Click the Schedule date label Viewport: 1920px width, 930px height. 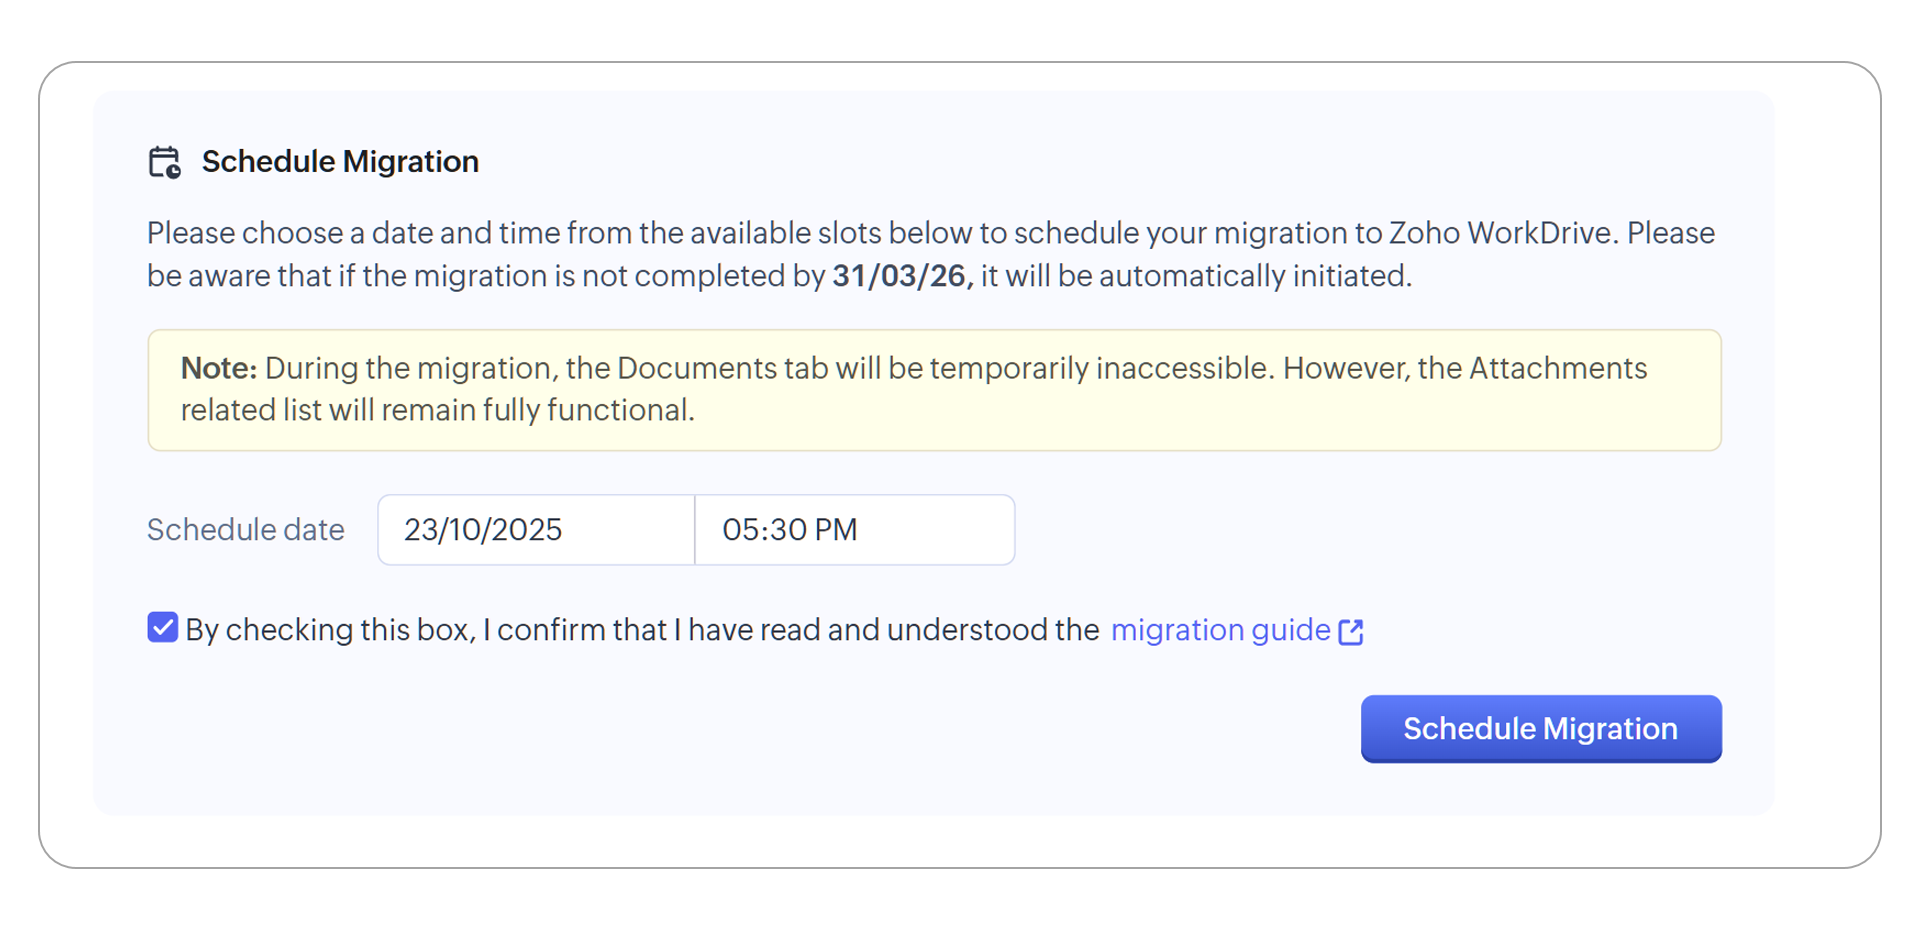coord(246,530)
